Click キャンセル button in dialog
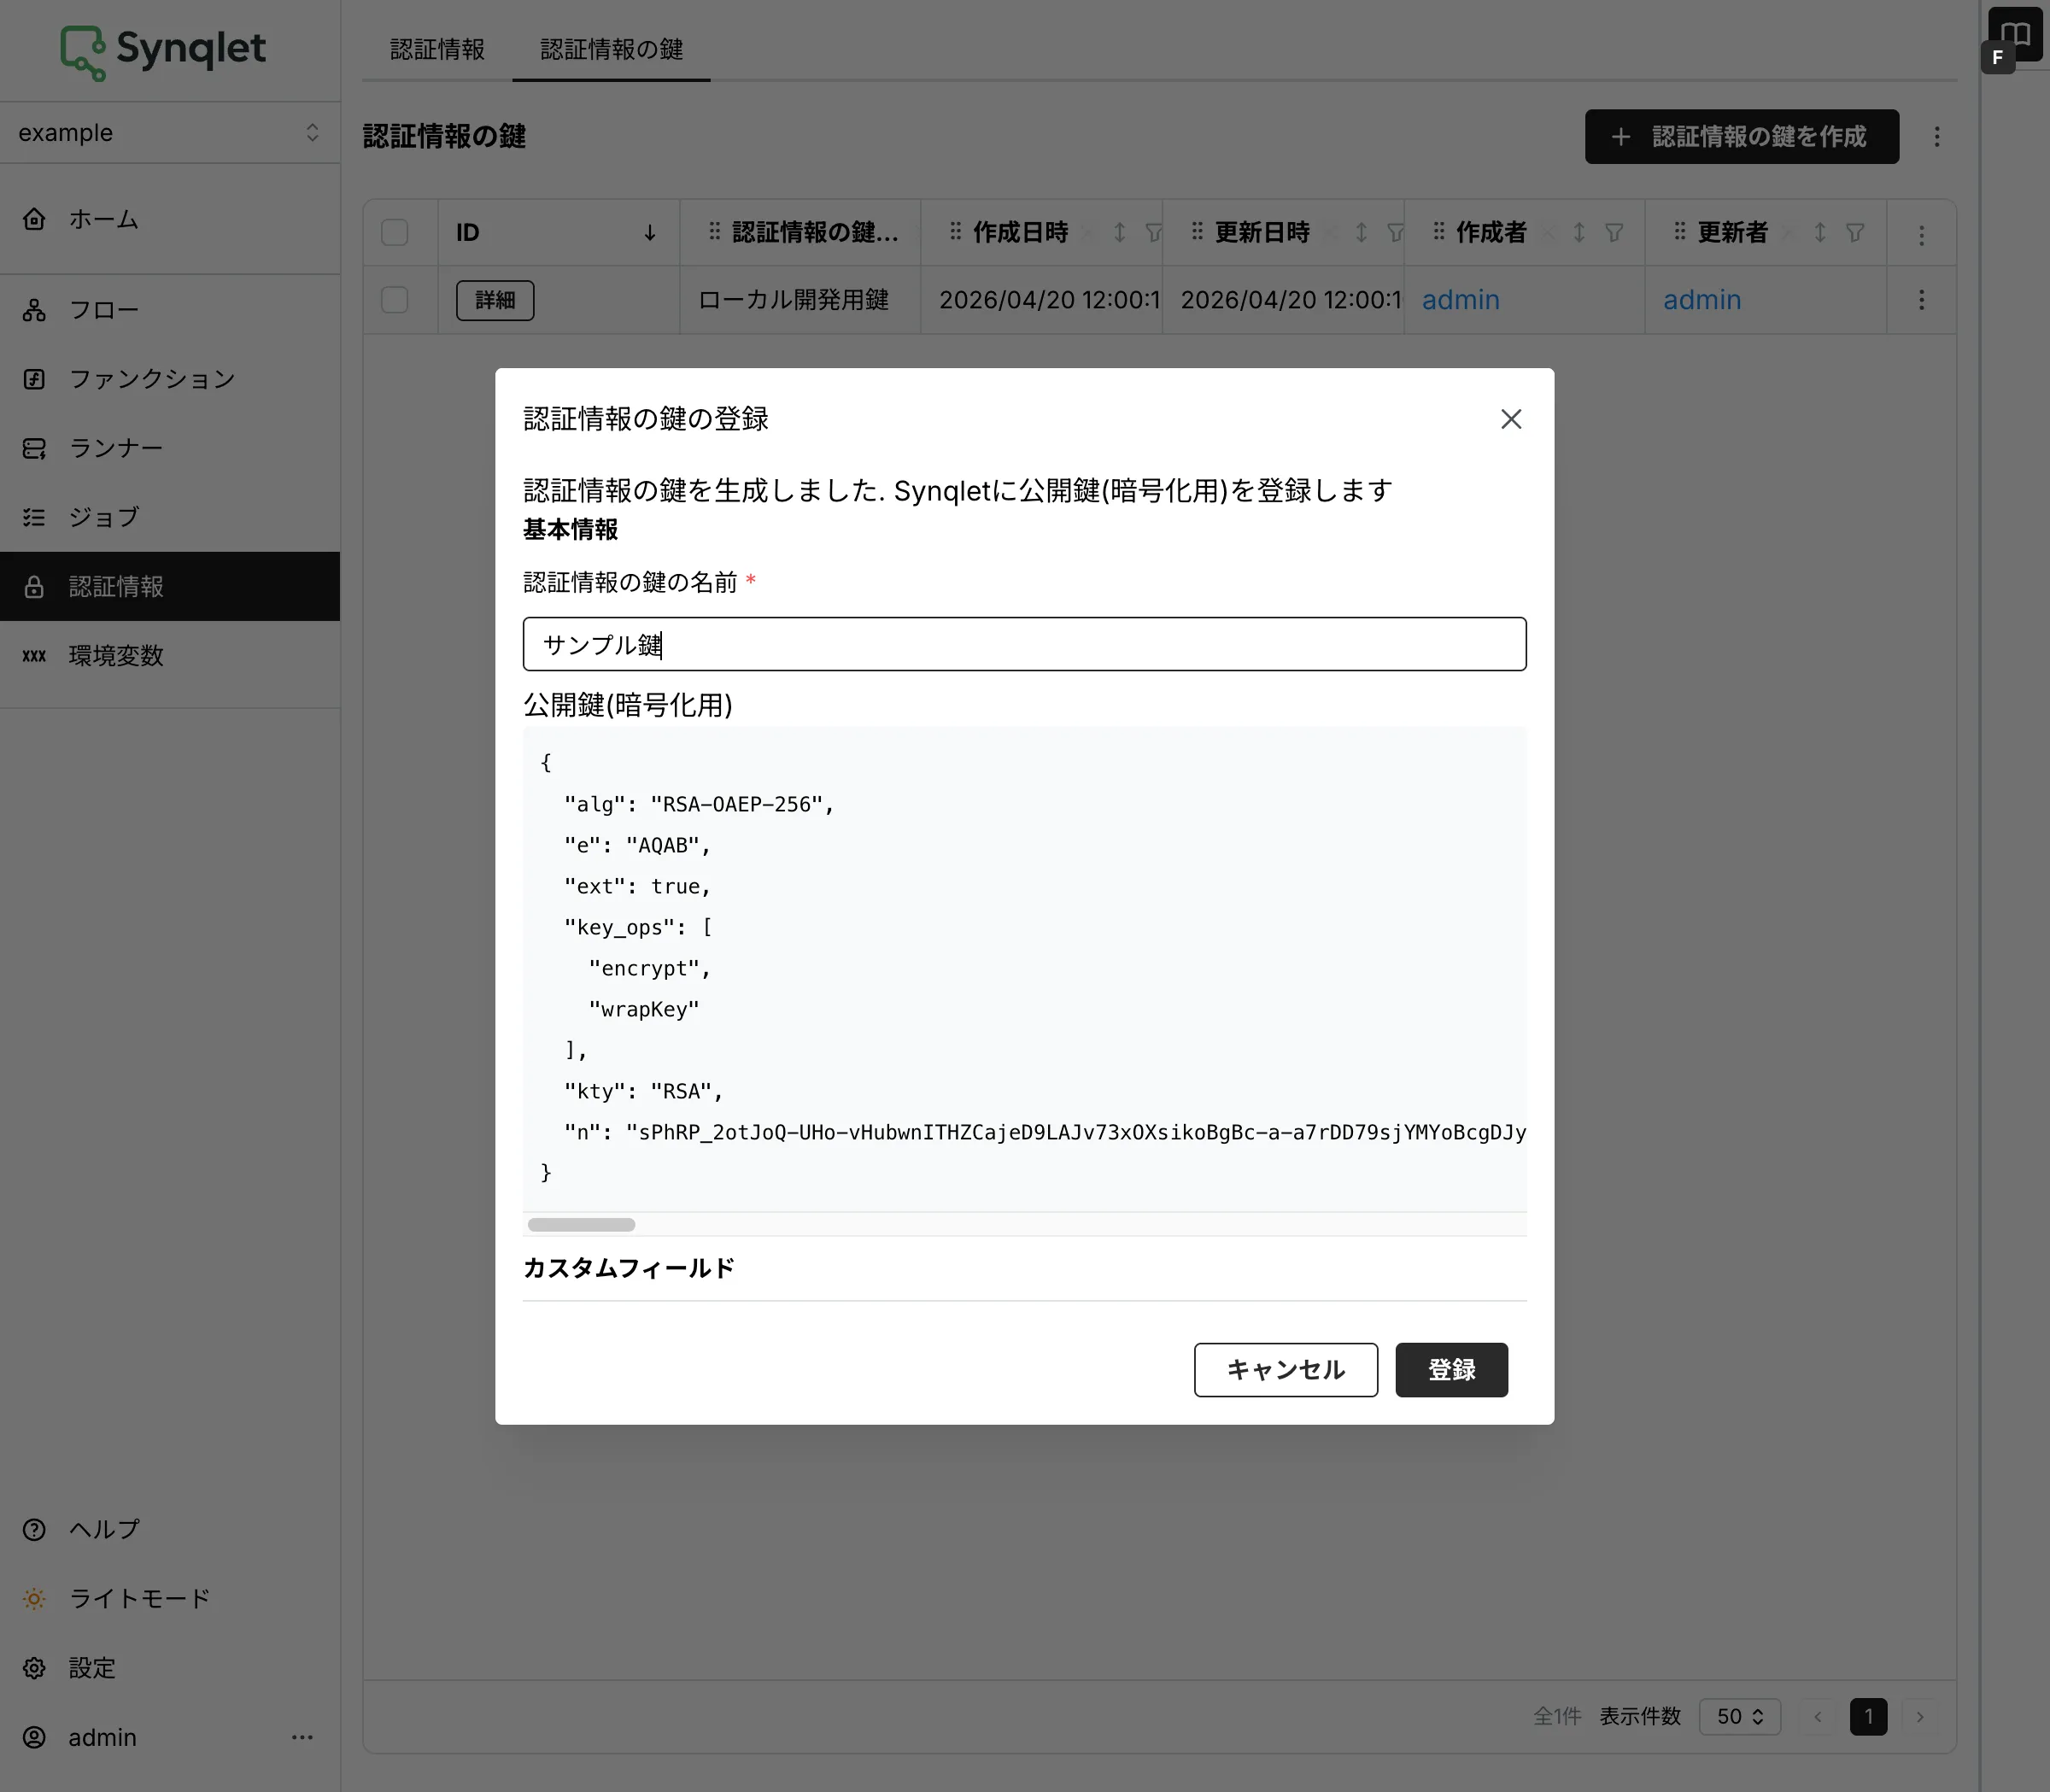 (1285, 1369)
